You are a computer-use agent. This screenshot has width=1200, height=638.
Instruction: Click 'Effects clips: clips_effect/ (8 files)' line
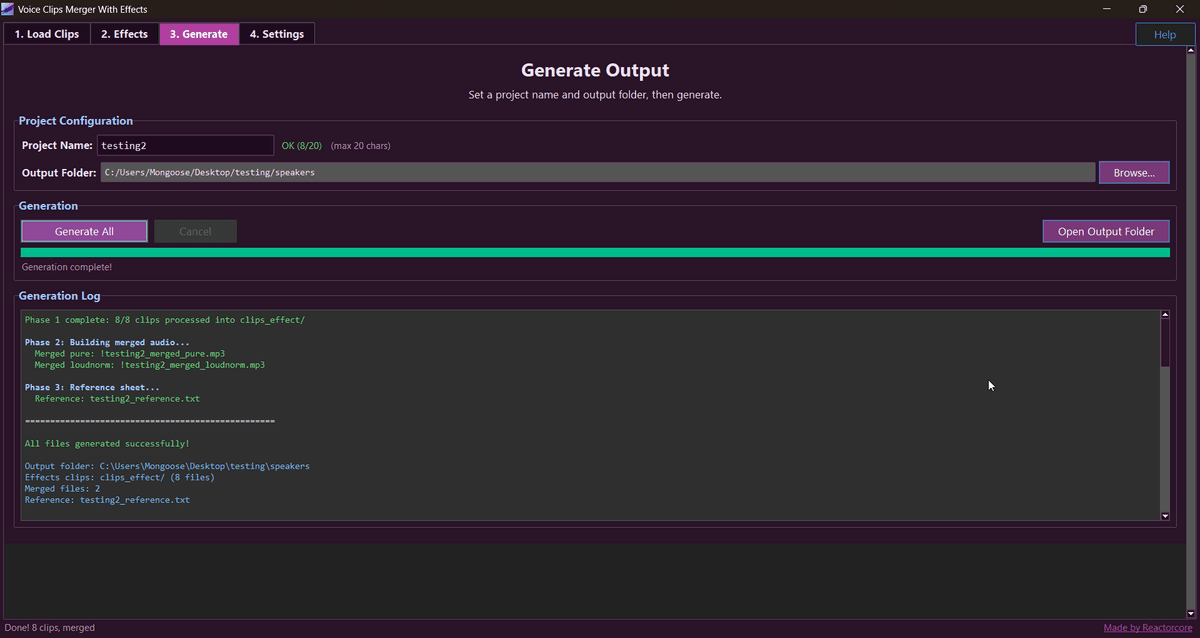point(120,477)
